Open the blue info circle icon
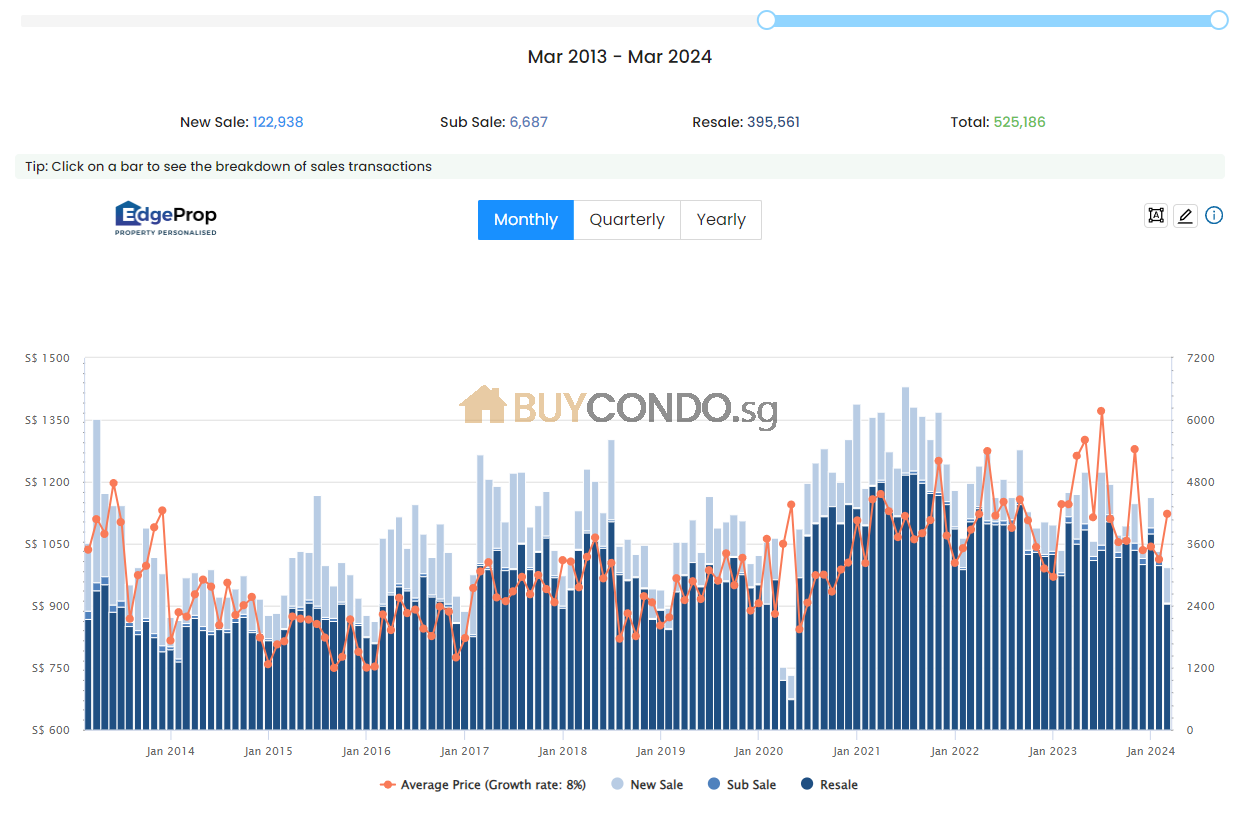Image resolution: width=1237 pixels, height=816 pixels. click(x=1214, y=215)
